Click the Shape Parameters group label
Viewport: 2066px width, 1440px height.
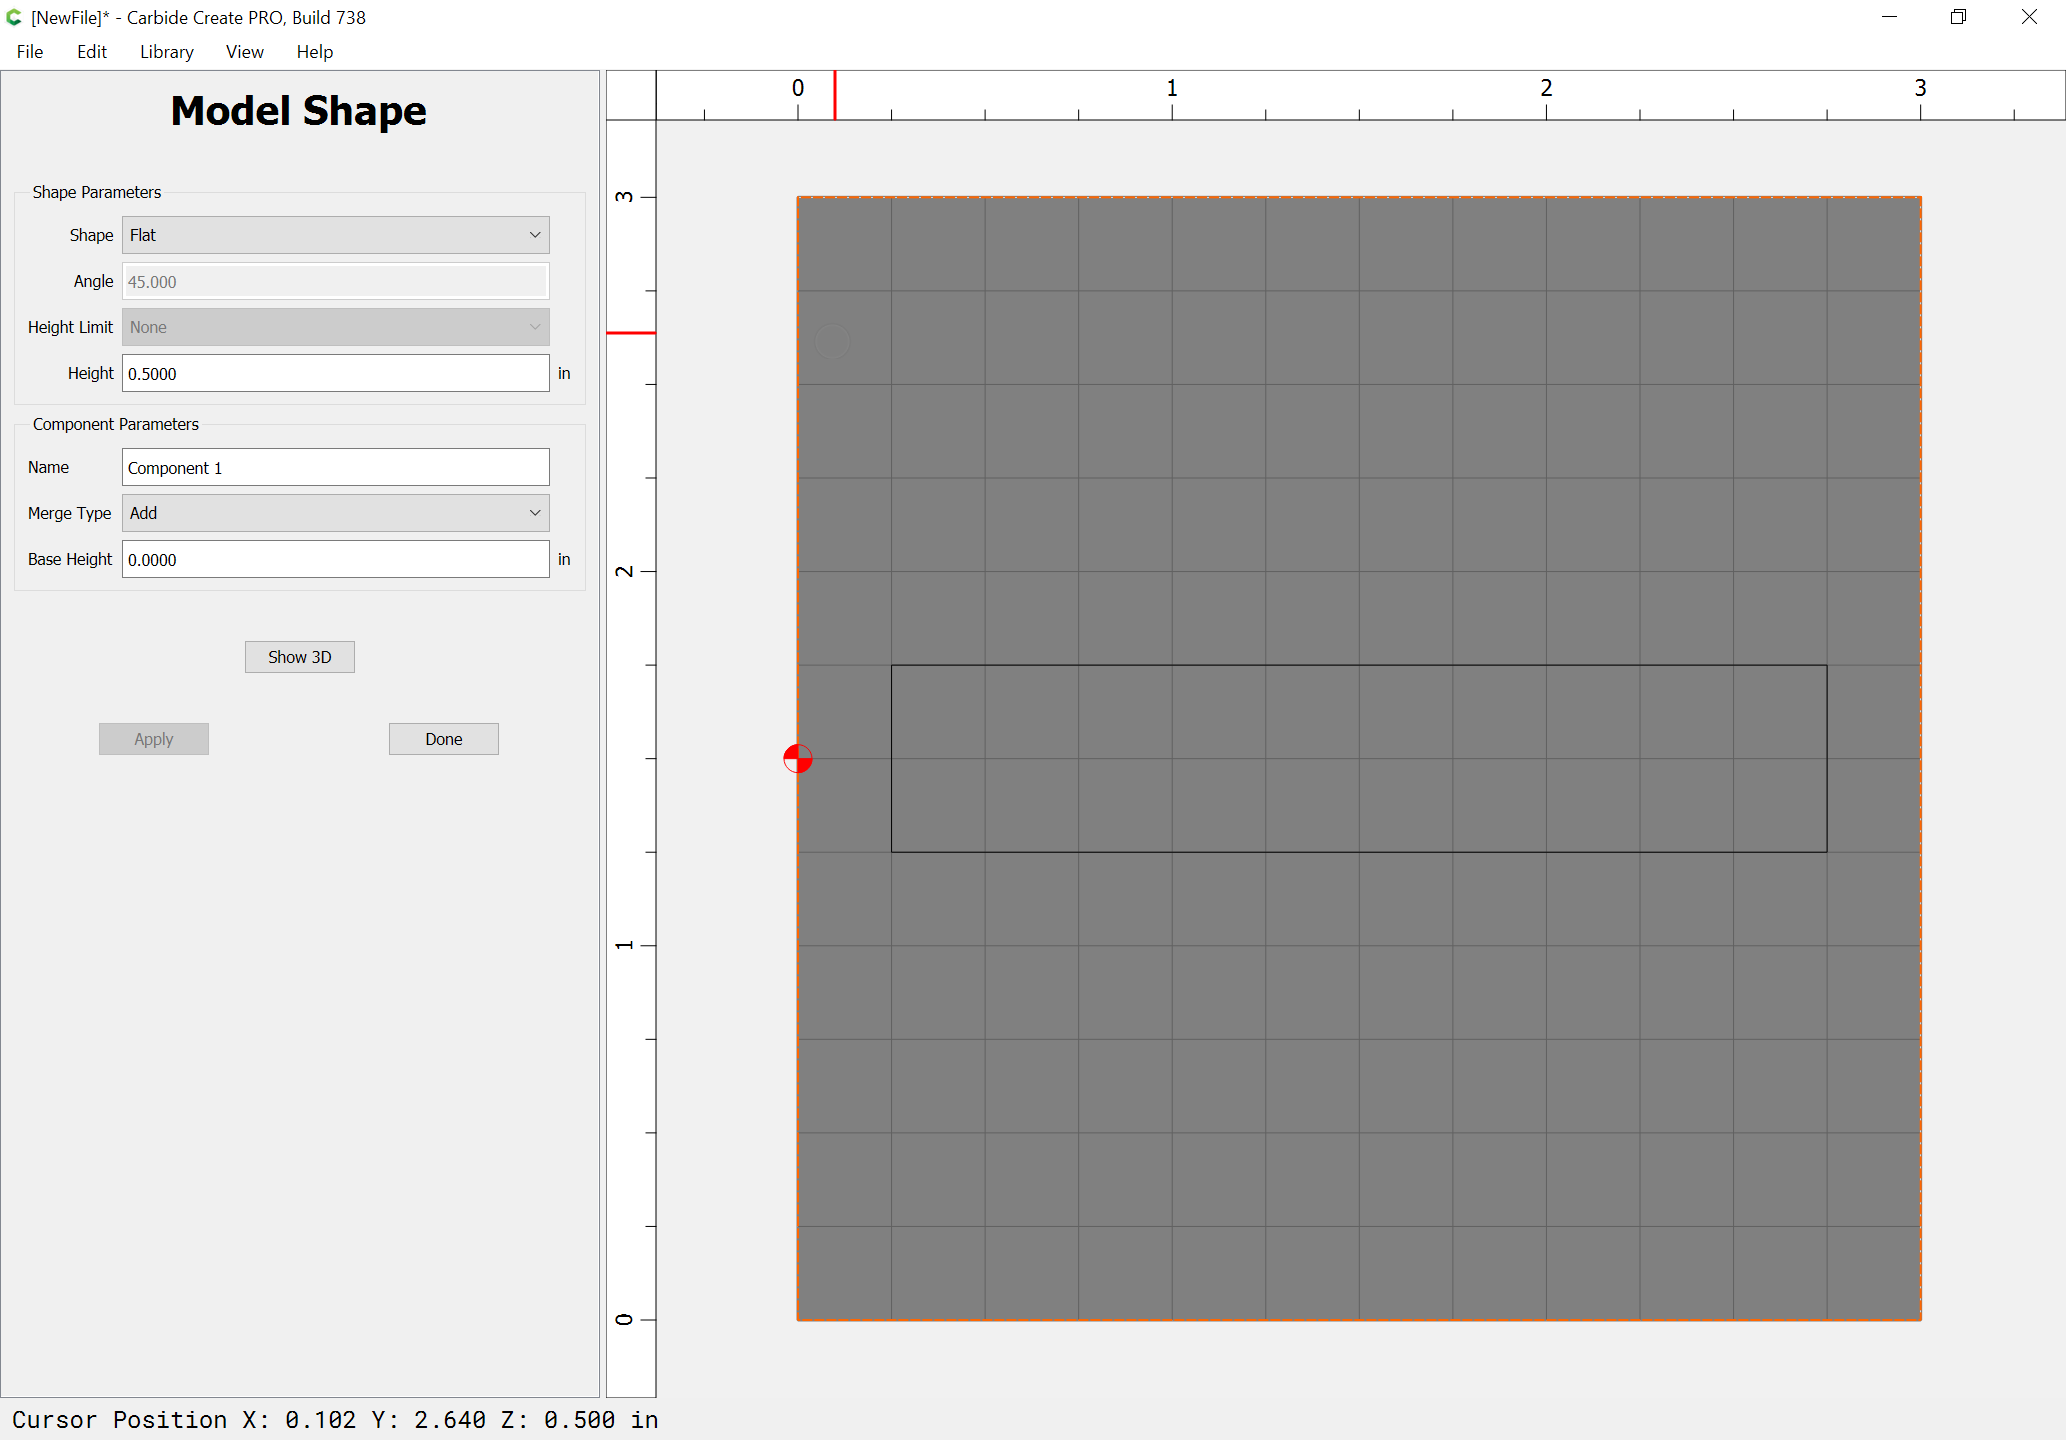(x=97, y=192)
